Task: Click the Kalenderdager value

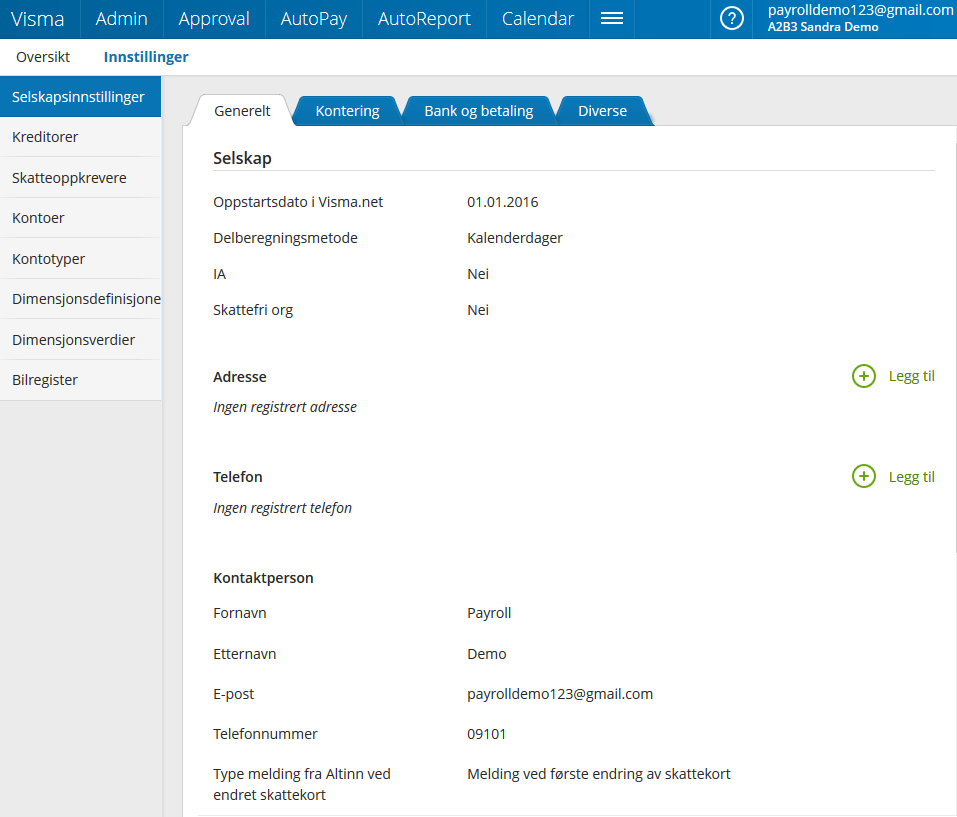Action: pyautogui.click(x=515, y=238)
